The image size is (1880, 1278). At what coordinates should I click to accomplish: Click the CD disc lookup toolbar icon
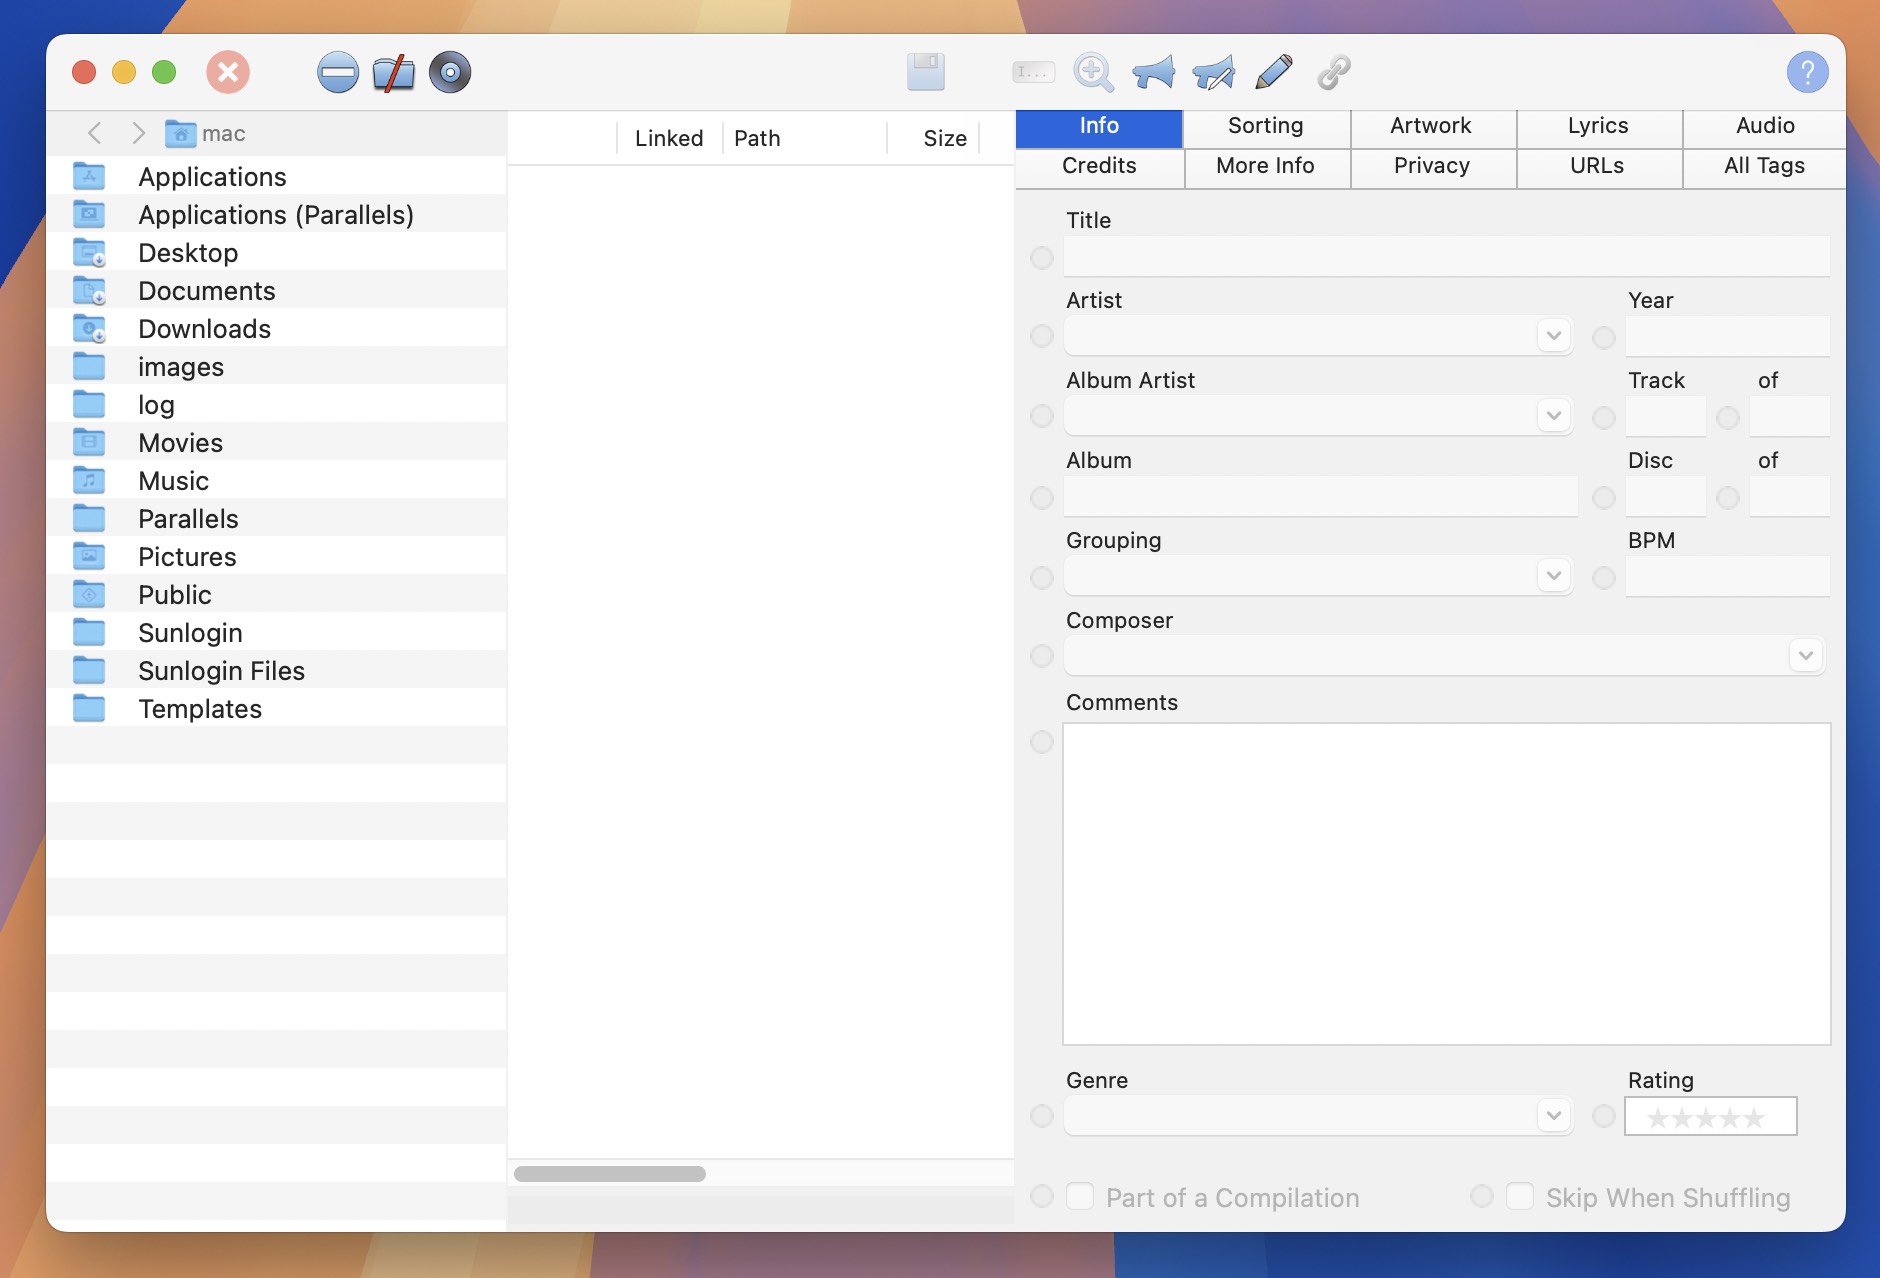click(450, 72)
